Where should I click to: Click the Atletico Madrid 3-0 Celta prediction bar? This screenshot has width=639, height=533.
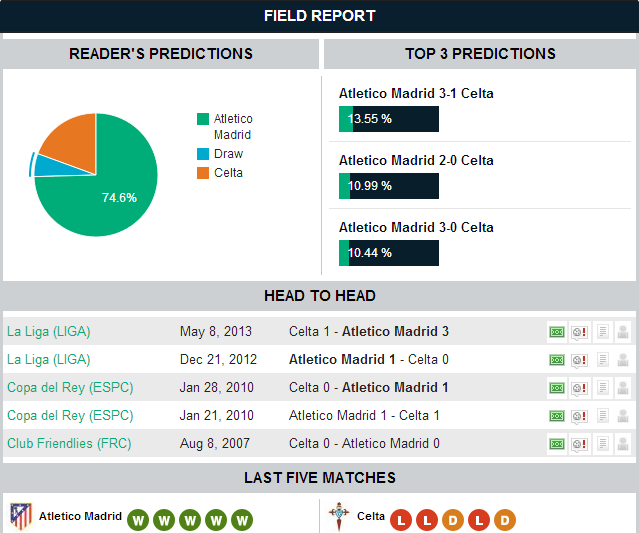point(388,253)
